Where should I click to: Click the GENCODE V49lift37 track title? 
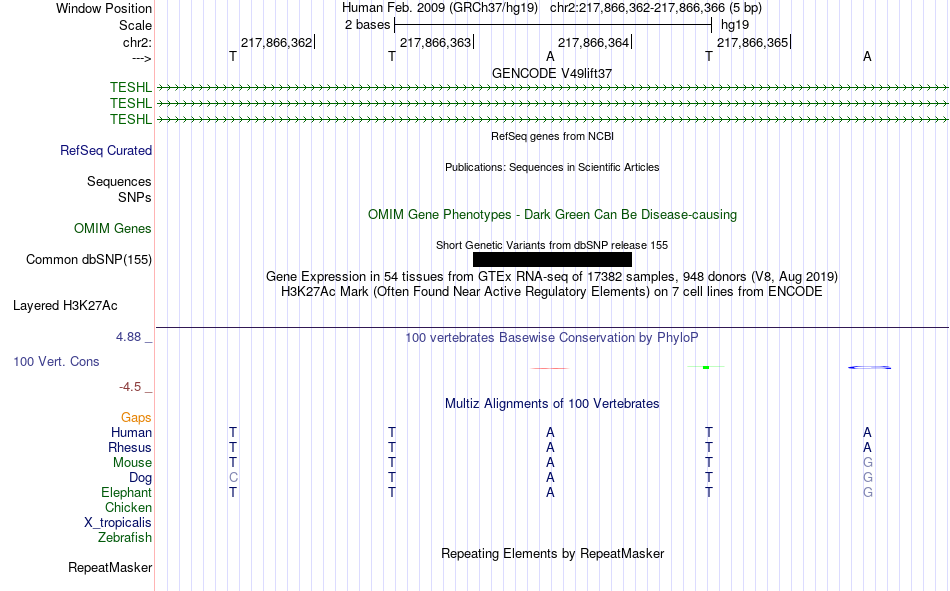552,73
